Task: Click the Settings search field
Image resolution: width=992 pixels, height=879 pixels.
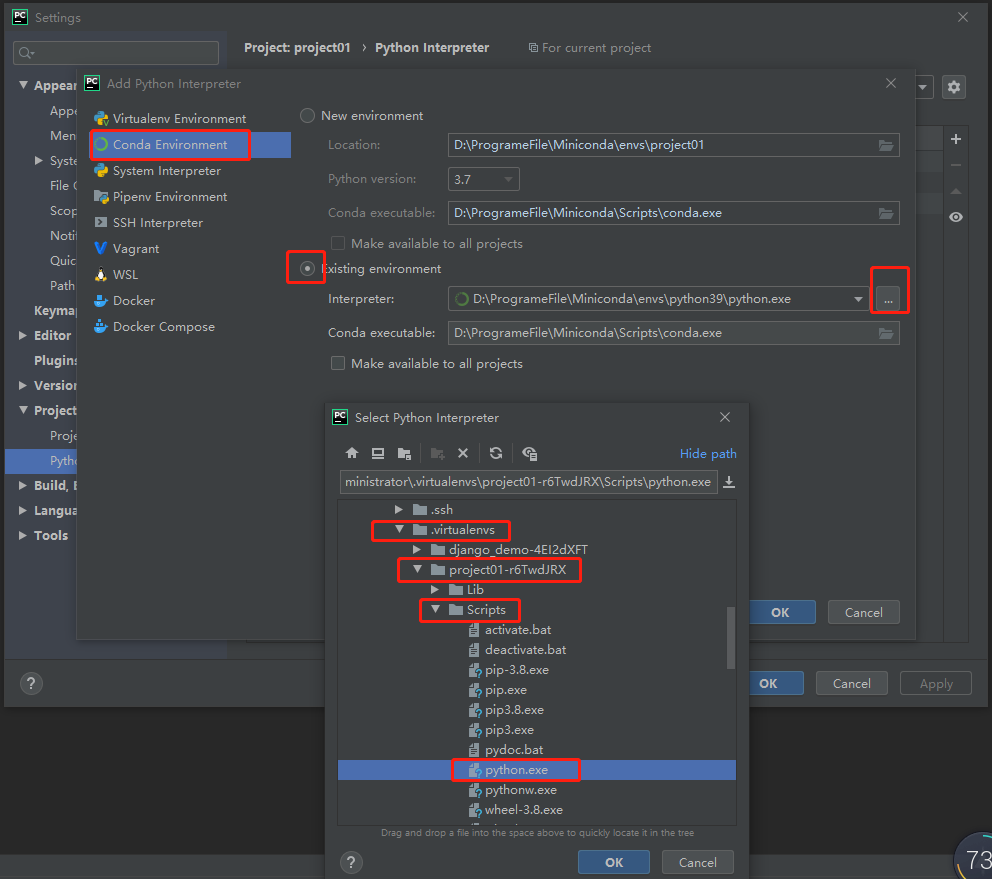Action: tap(116, 53)
